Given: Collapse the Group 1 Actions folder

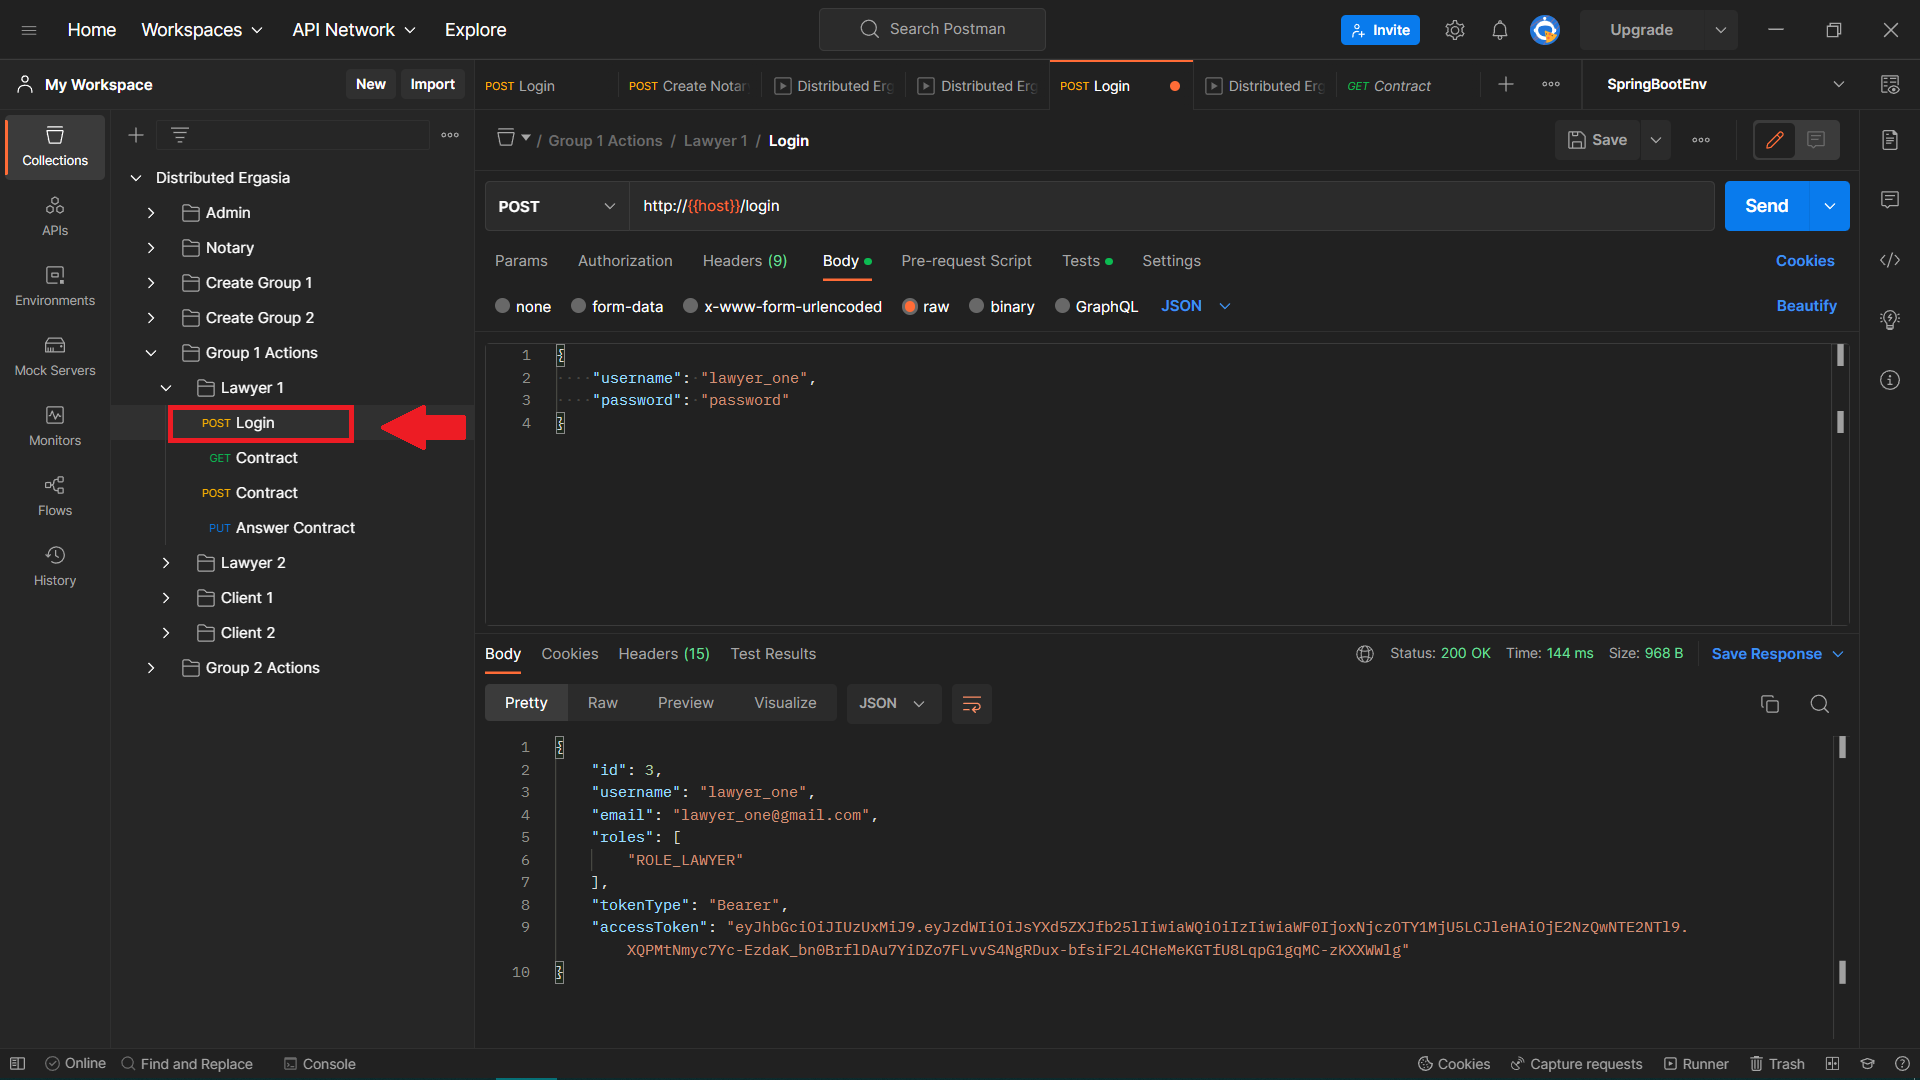Looking at the screenshot, I should [x=150, y=353].
